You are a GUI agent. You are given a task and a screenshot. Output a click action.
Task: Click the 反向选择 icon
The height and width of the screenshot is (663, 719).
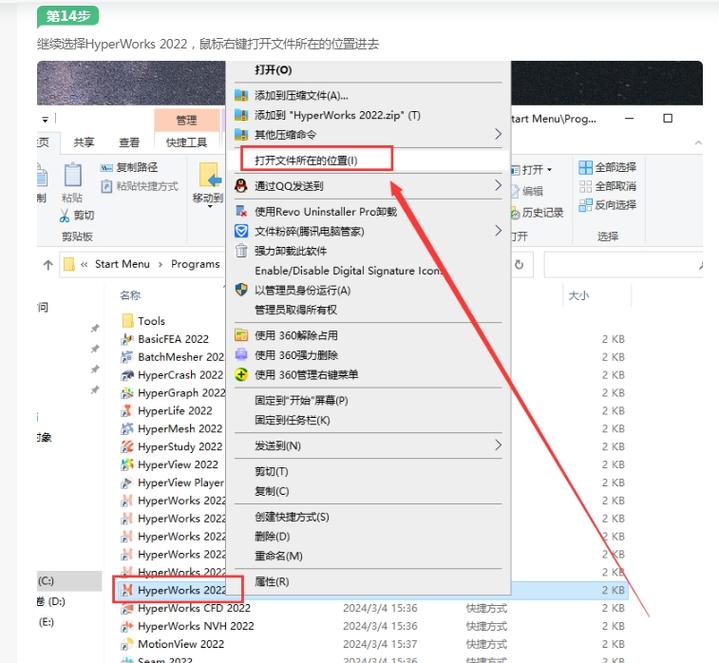tap(586, 205)
